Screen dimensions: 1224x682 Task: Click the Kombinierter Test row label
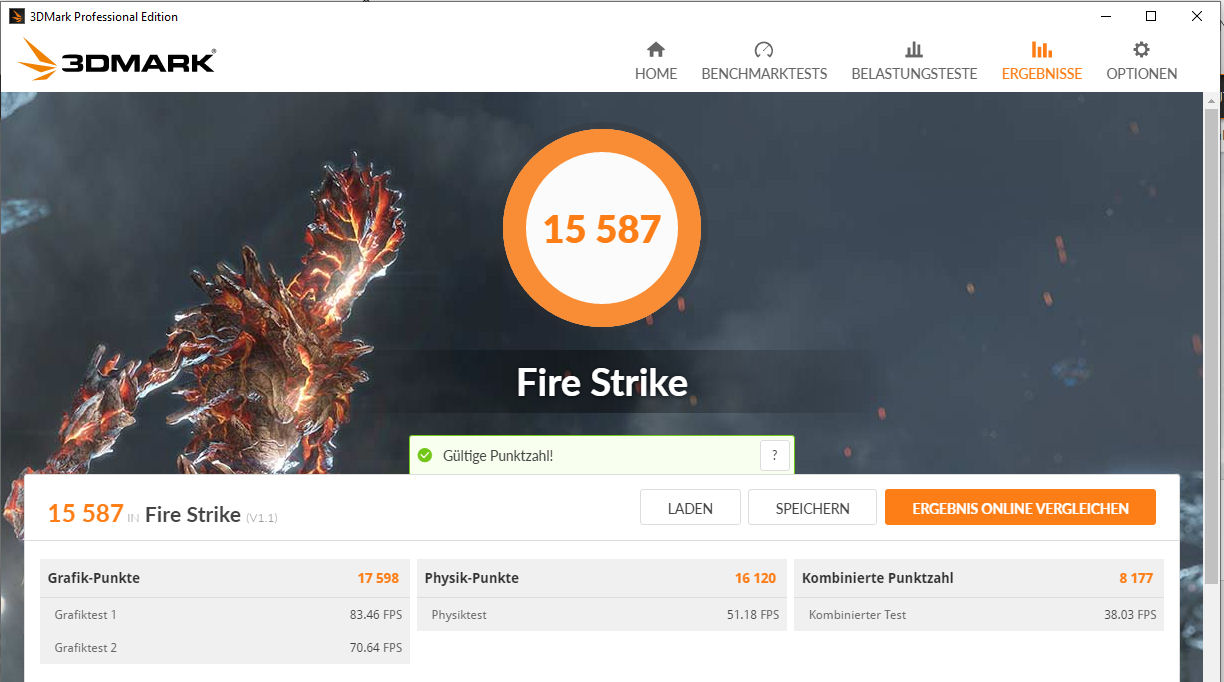point(858,615)
